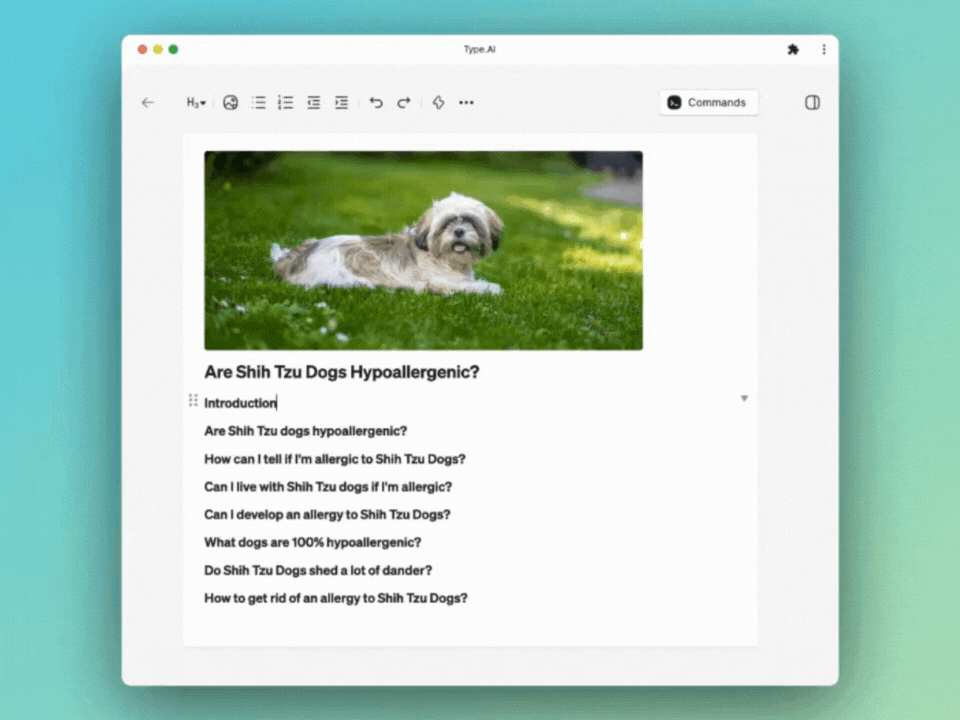
Task: Decrease indent of the current line
Action: coord(313,103)
